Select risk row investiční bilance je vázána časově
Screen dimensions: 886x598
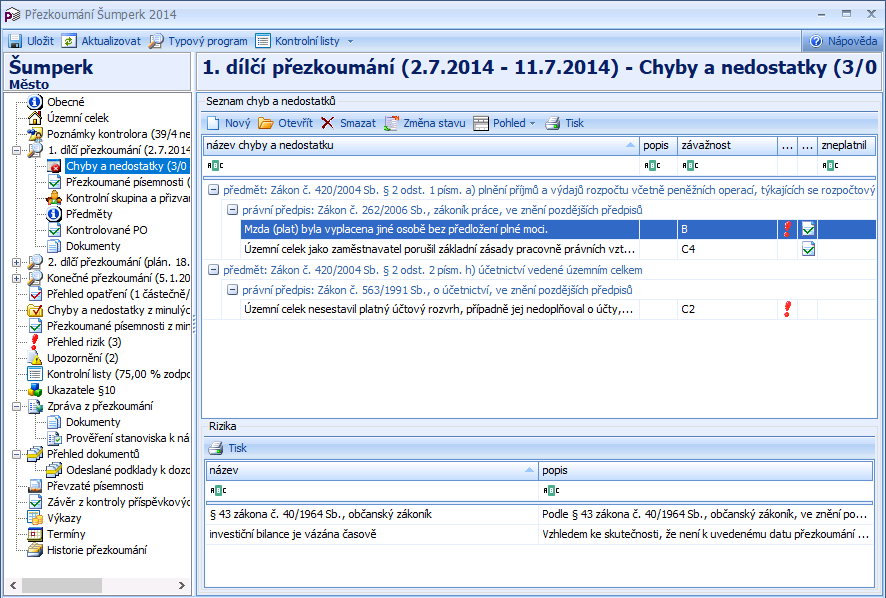[539, 534]
